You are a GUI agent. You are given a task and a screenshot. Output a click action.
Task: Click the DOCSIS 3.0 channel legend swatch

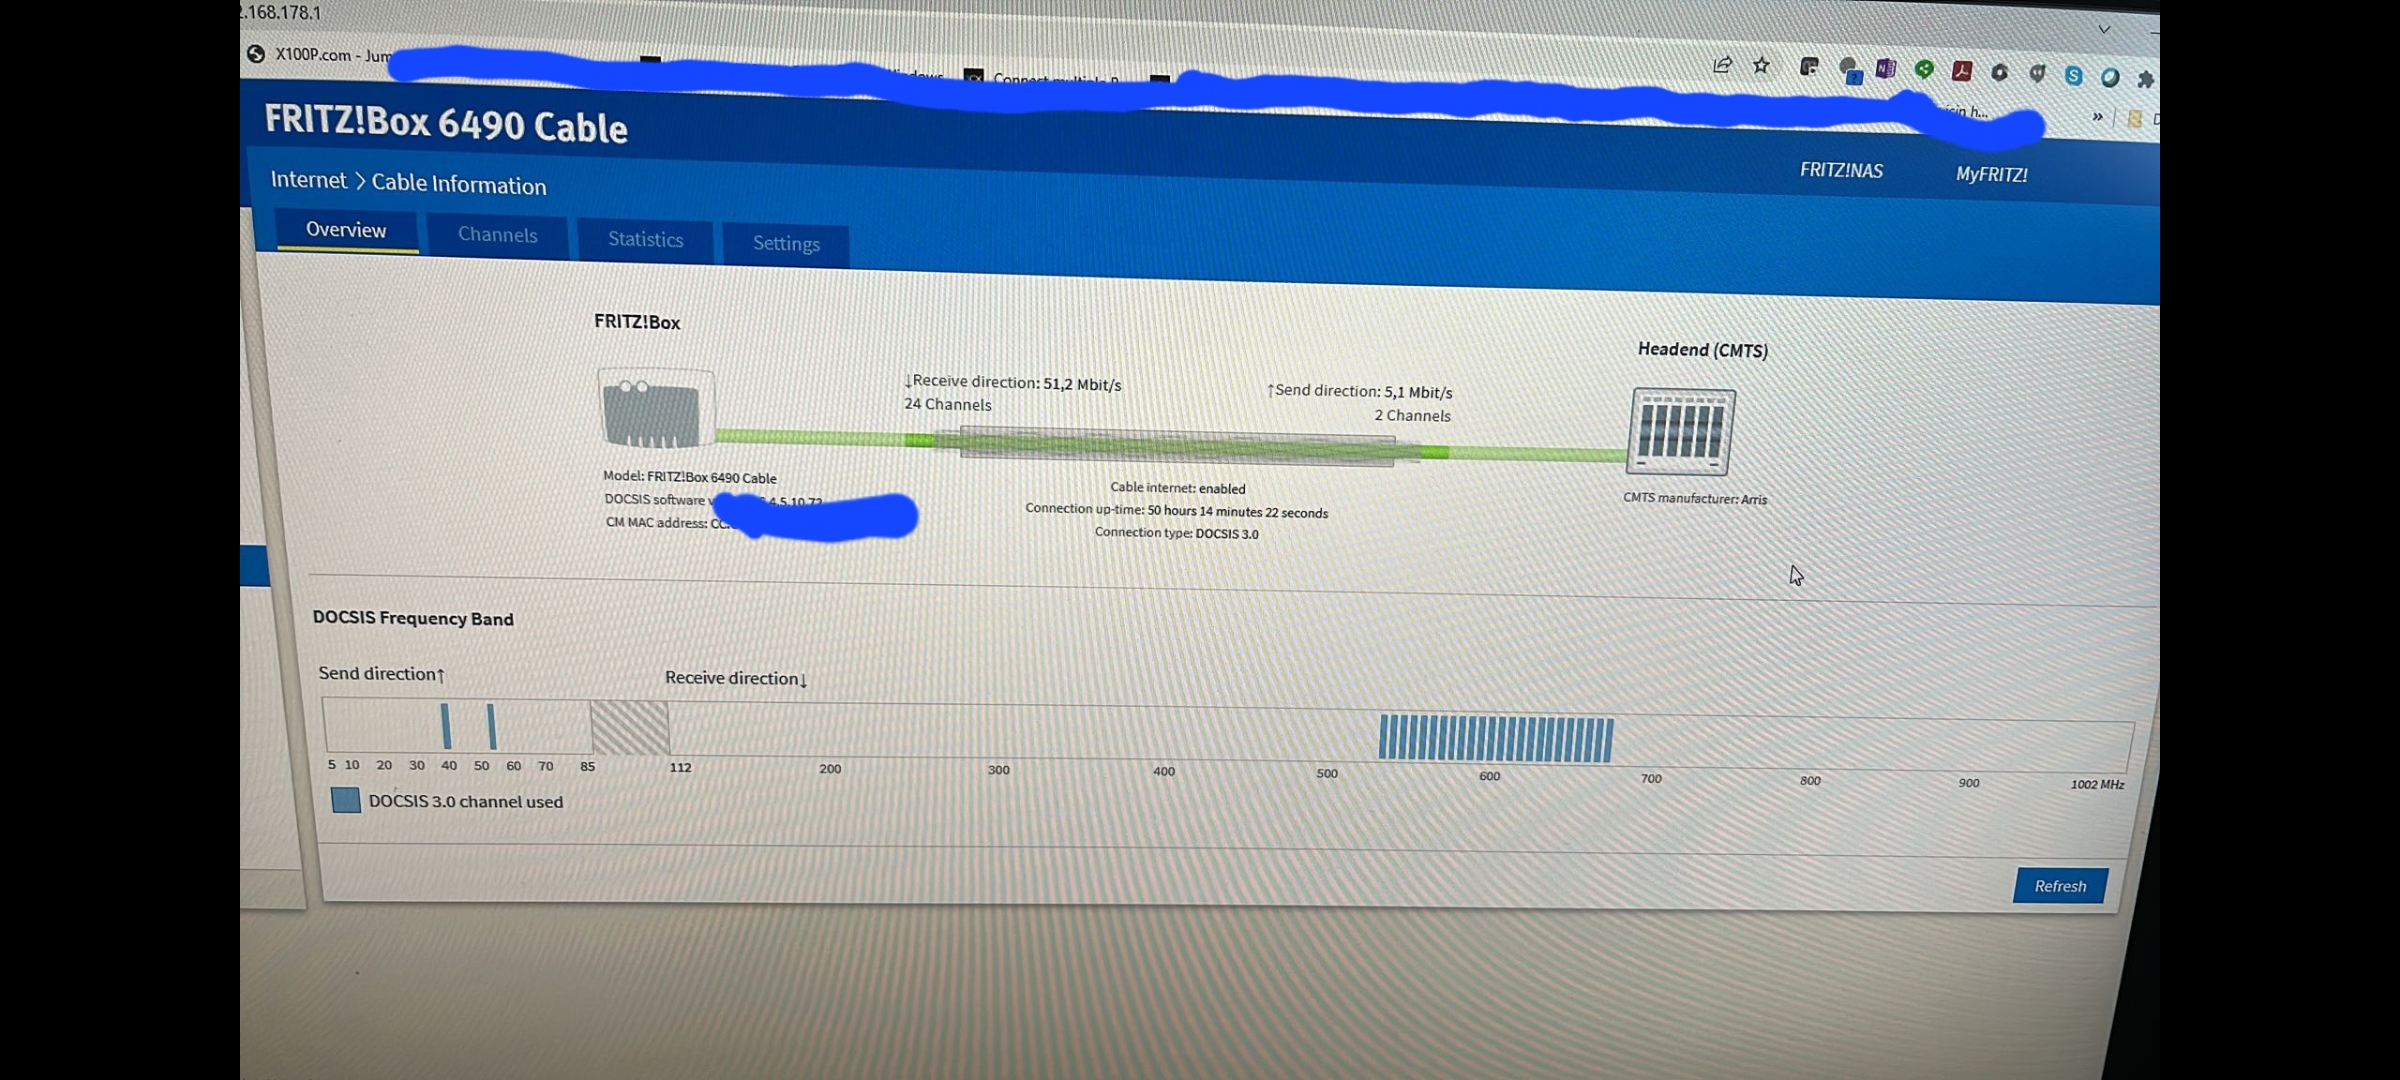pos(346,800)
